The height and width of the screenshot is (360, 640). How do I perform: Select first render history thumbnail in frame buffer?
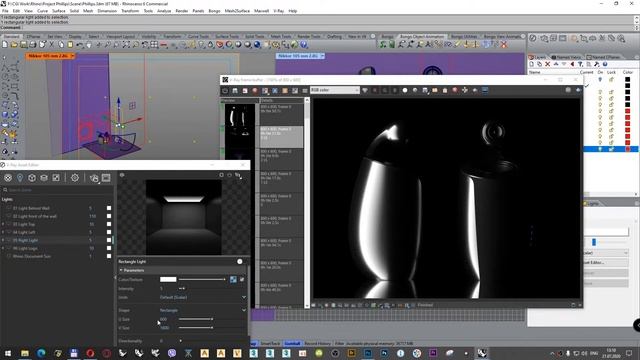239,114
